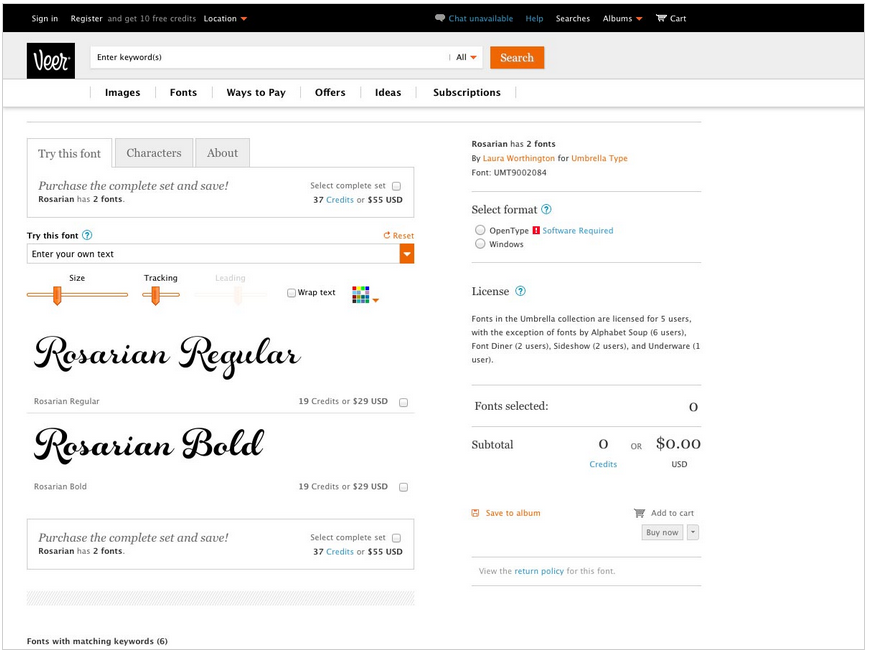The height and width of the screenshot is (655, 870).
Task: Open help icon beside Select format
Action: [x=547, y=209]
